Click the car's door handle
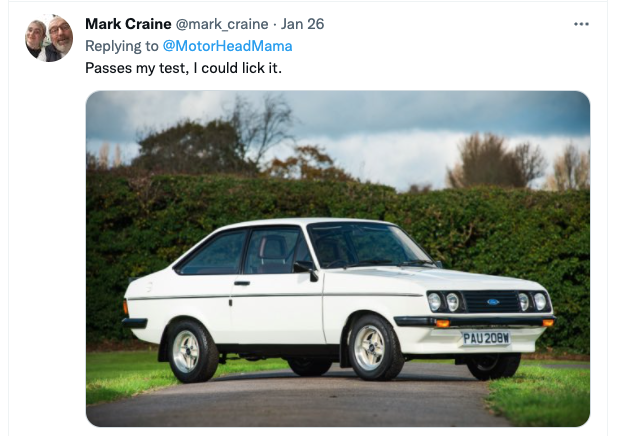This screenshot has height=436, width=624. tap(241, 282)
